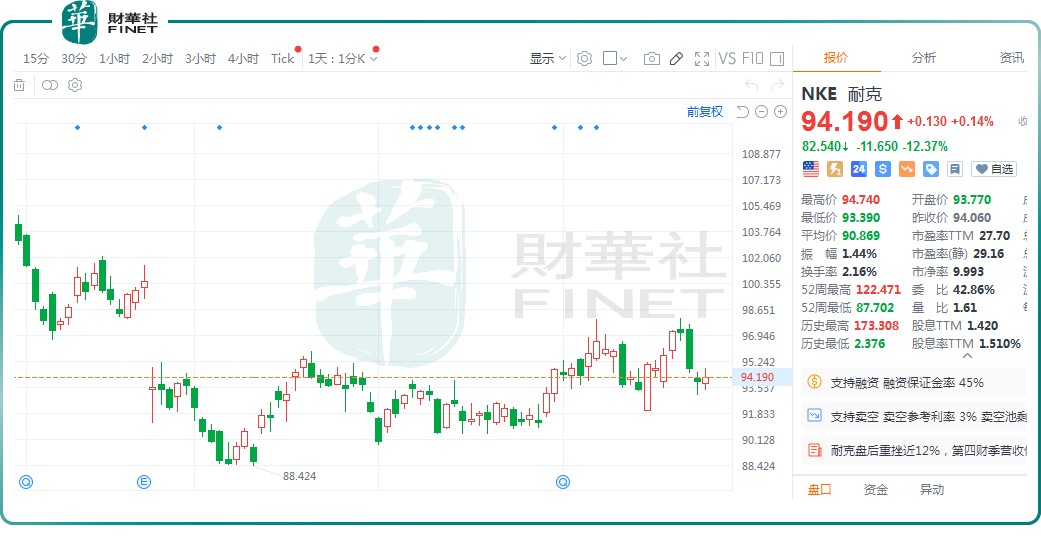Image resolution: width=1041 pixels, height=545 pixels.
Task: Redo last drawing action
Action: click(x=777, y=85)
